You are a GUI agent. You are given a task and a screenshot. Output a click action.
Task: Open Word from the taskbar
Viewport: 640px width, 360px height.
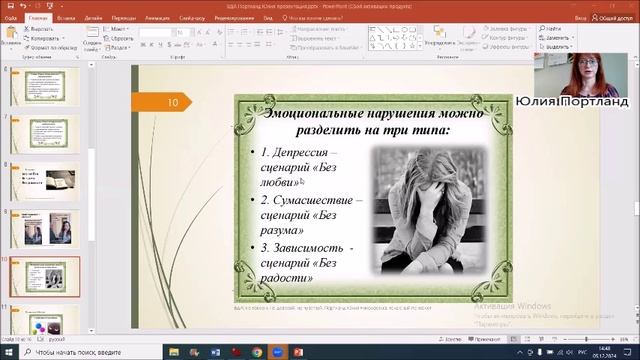point(216,352)
